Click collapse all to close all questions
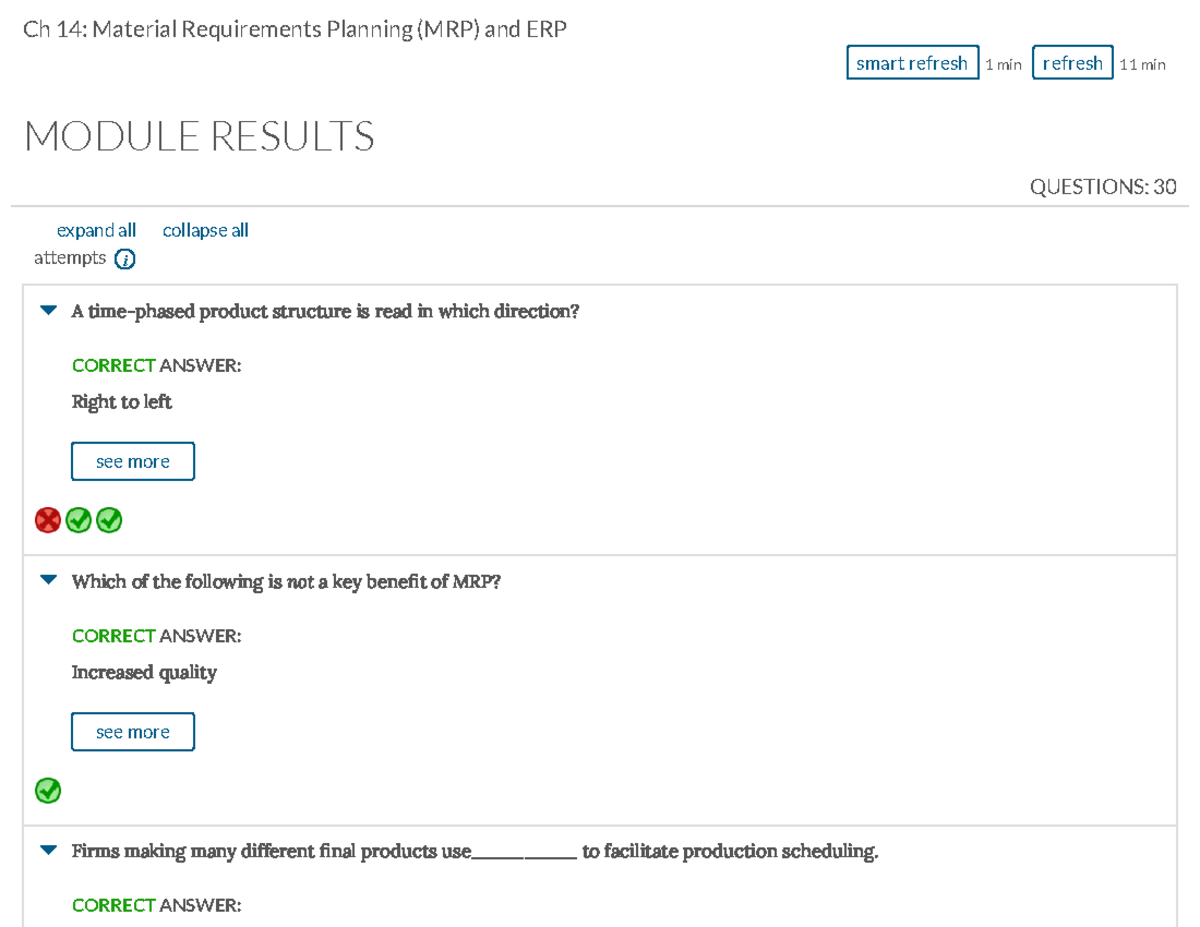 (x=205, y=230)
